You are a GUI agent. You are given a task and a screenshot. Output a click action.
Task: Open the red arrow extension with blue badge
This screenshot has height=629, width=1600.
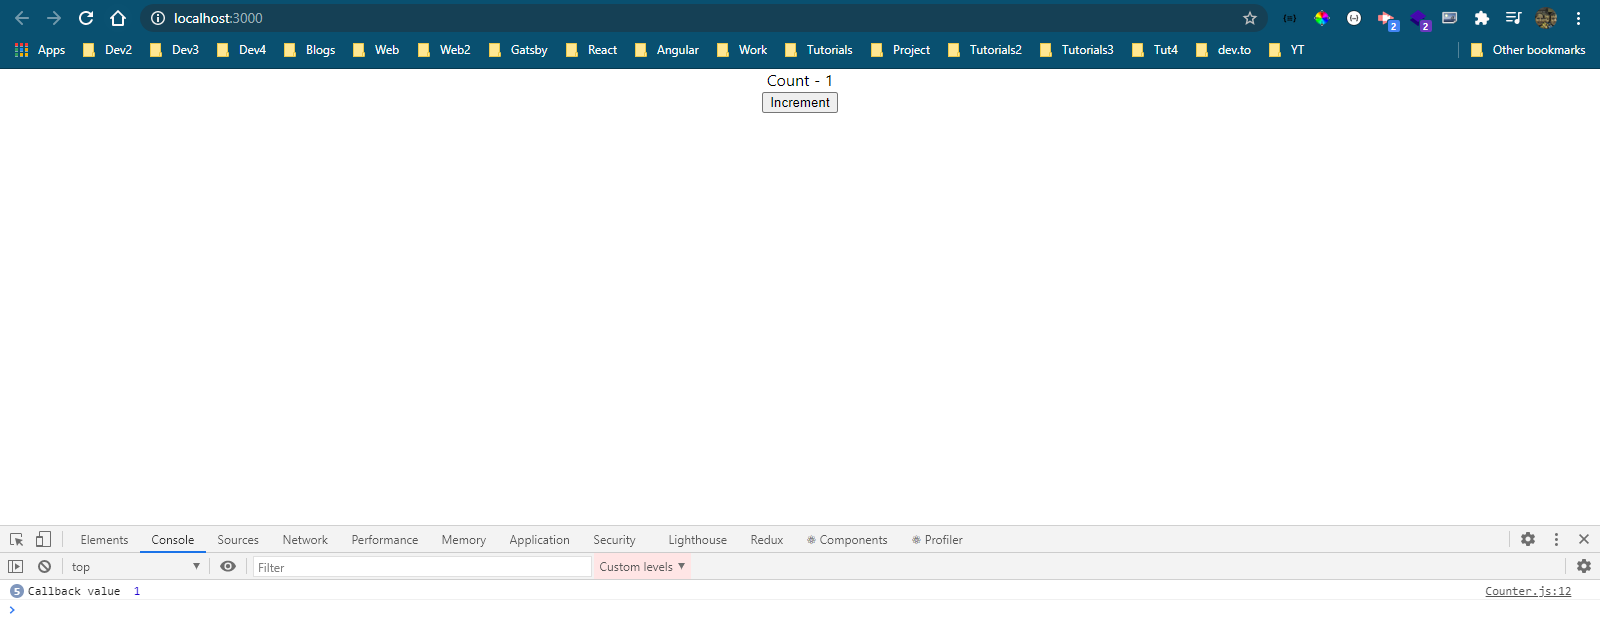(x=1387, y=19)
